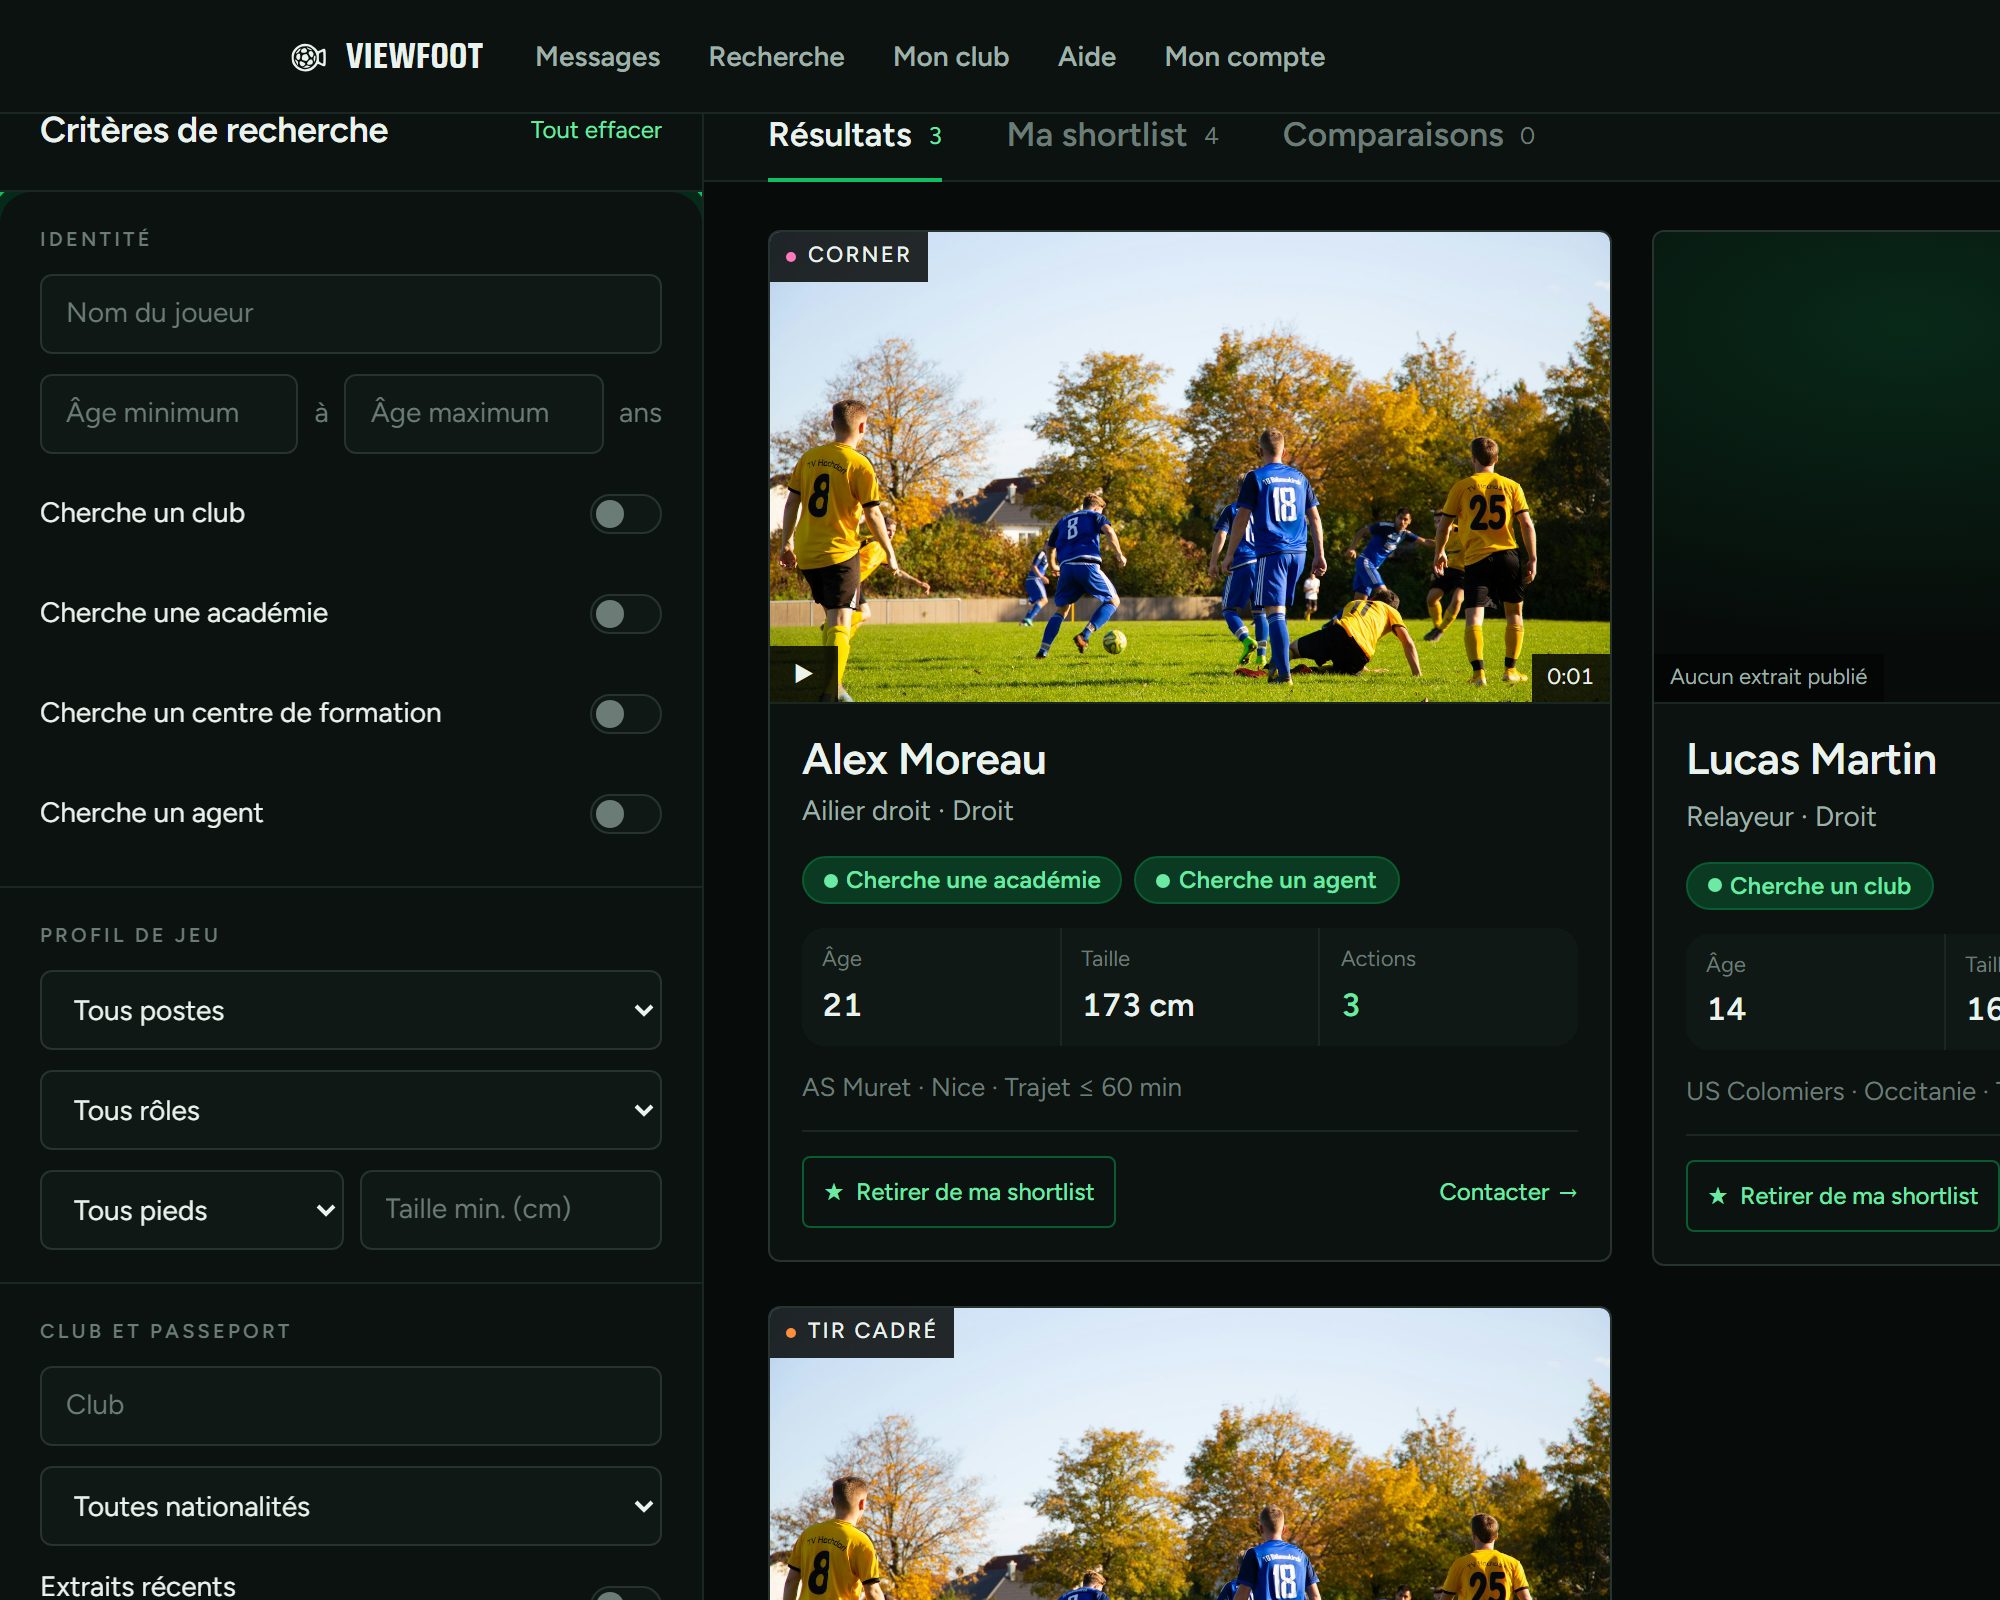Screen dimensions: 2000x1600
Task: Open the Tous postes dropdown
Action: pyautogui.click(x=350, y=1010)
